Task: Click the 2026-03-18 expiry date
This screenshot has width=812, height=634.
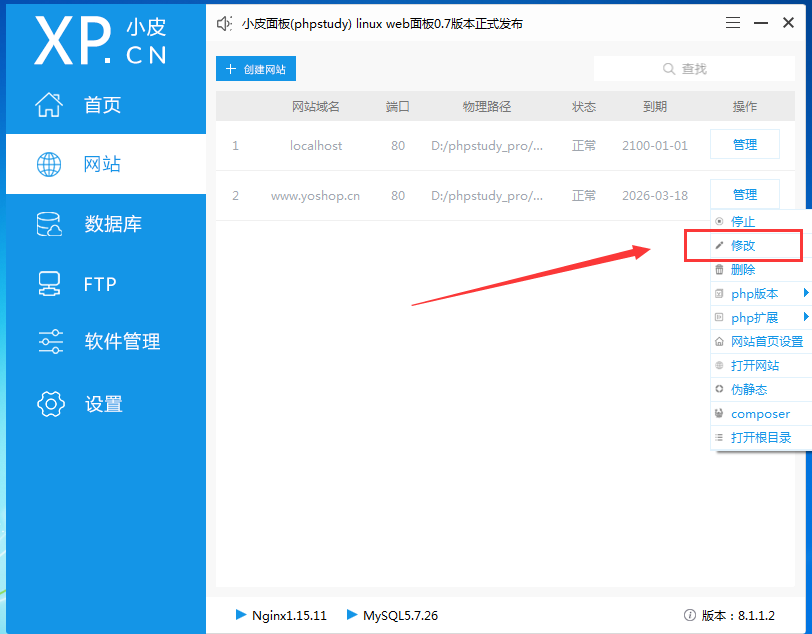Action: coord(655,196)
